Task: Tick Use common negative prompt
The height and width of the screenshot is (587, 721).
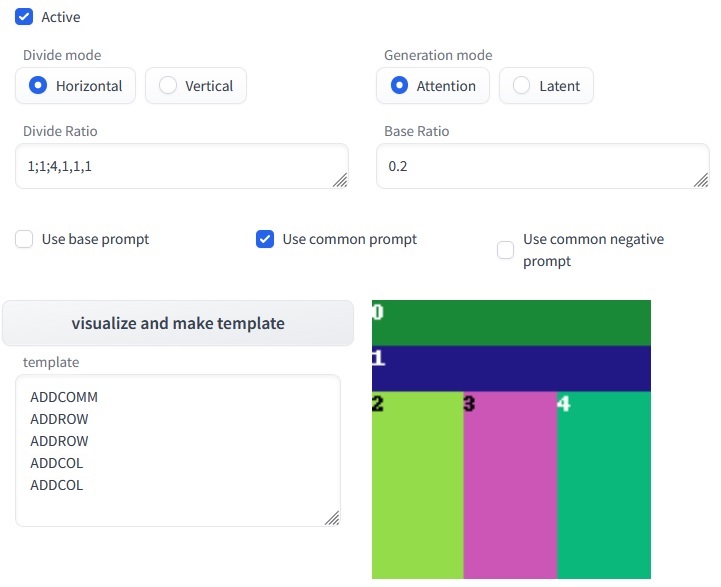Action: click(506, 249)
